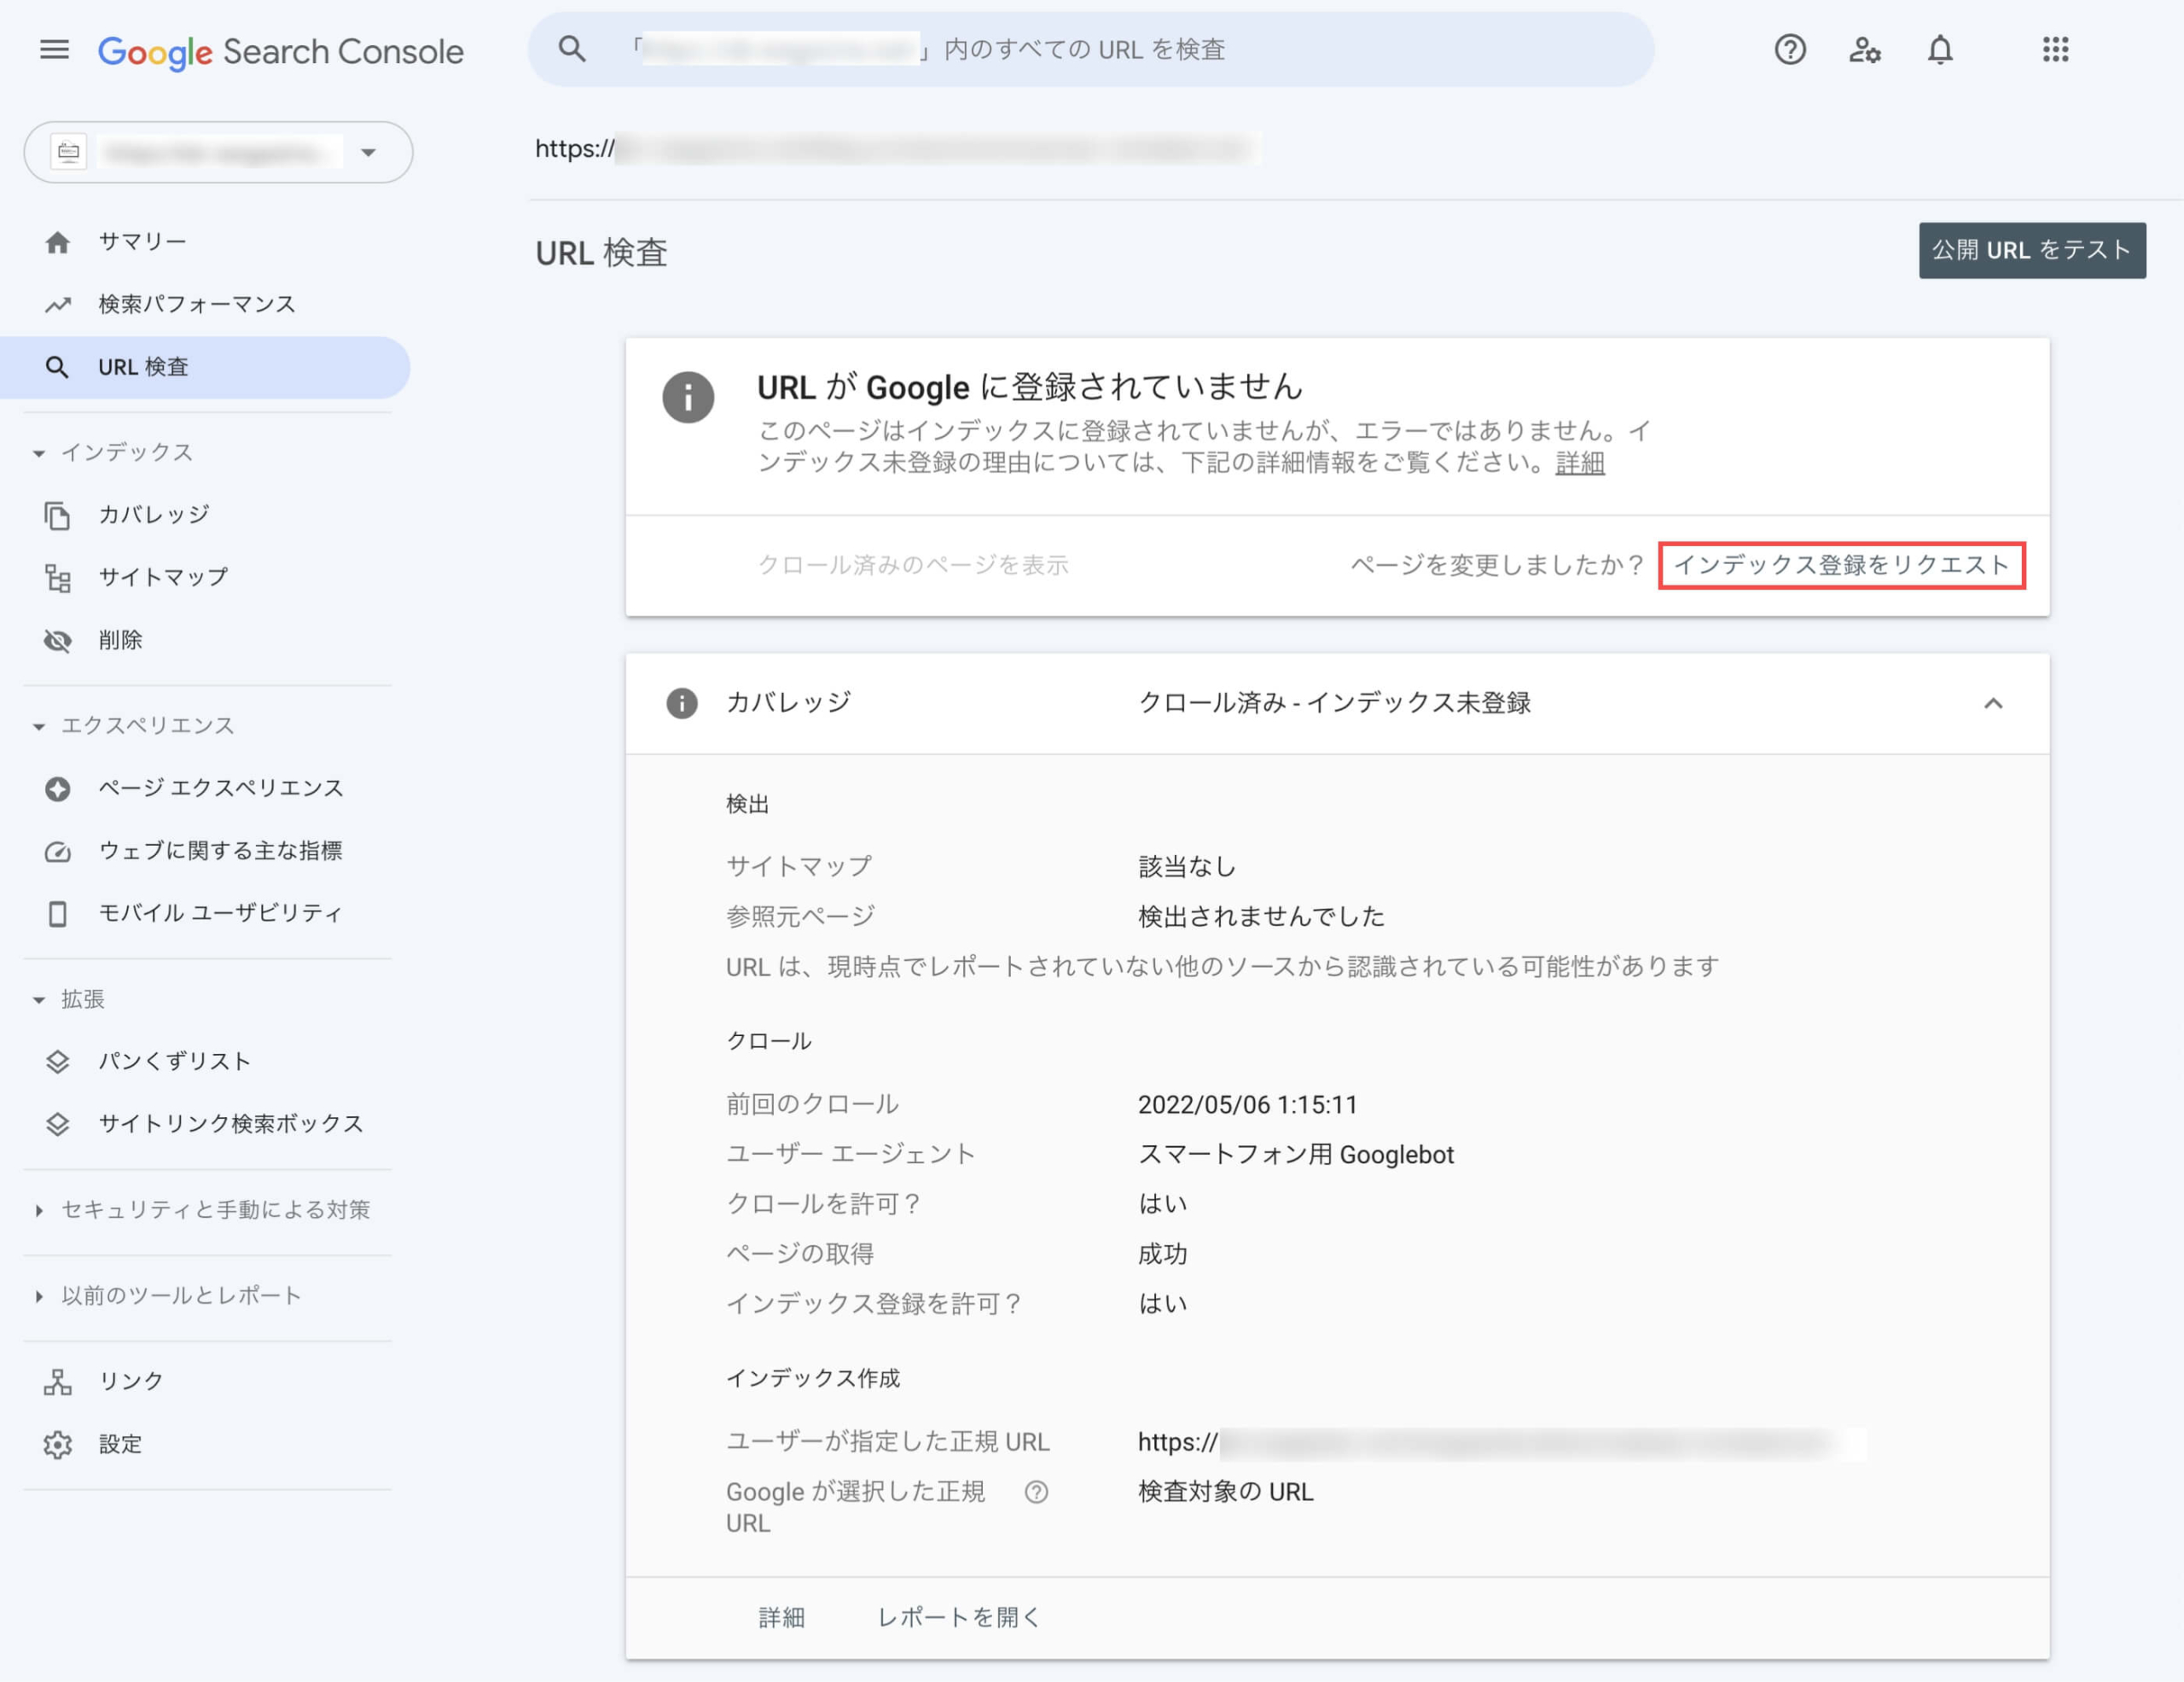Viewport: 2184px width, 1682px height.
Task: Click 詳細 at the bottom of coverage card
Action: click(x=781, y=1618)
